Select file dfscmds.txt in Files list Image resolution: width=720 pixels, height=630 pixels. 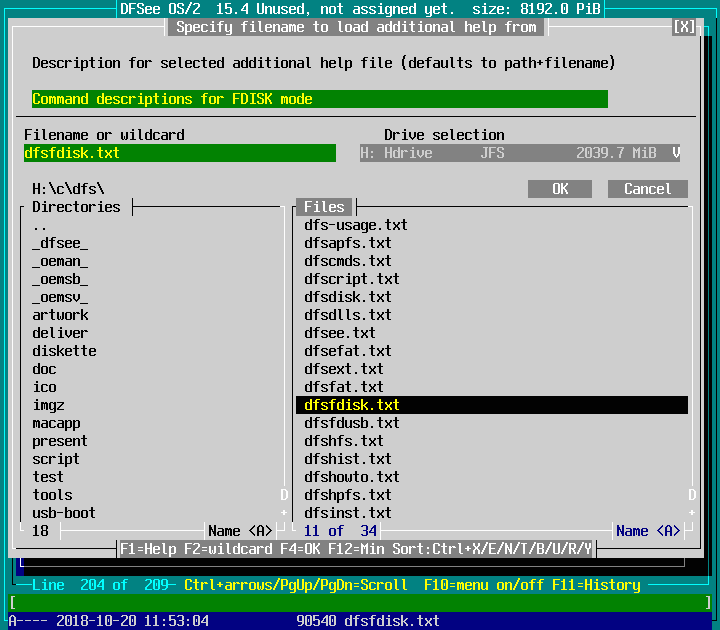(x=348, y=261)
